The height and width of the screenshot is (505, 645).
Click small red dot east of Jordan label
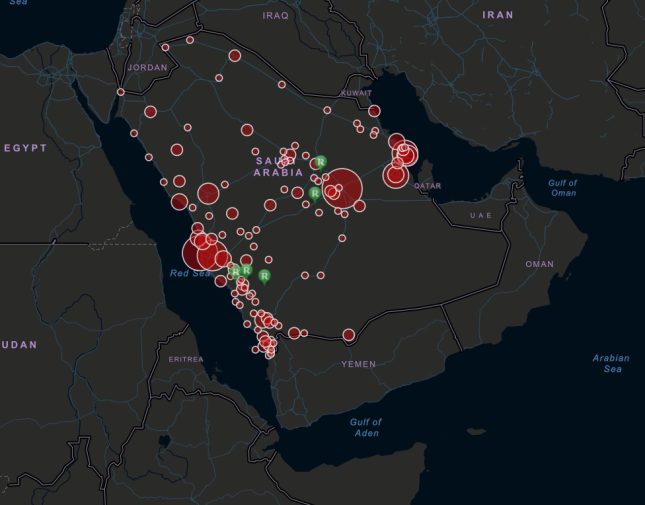tap(218, 77)
